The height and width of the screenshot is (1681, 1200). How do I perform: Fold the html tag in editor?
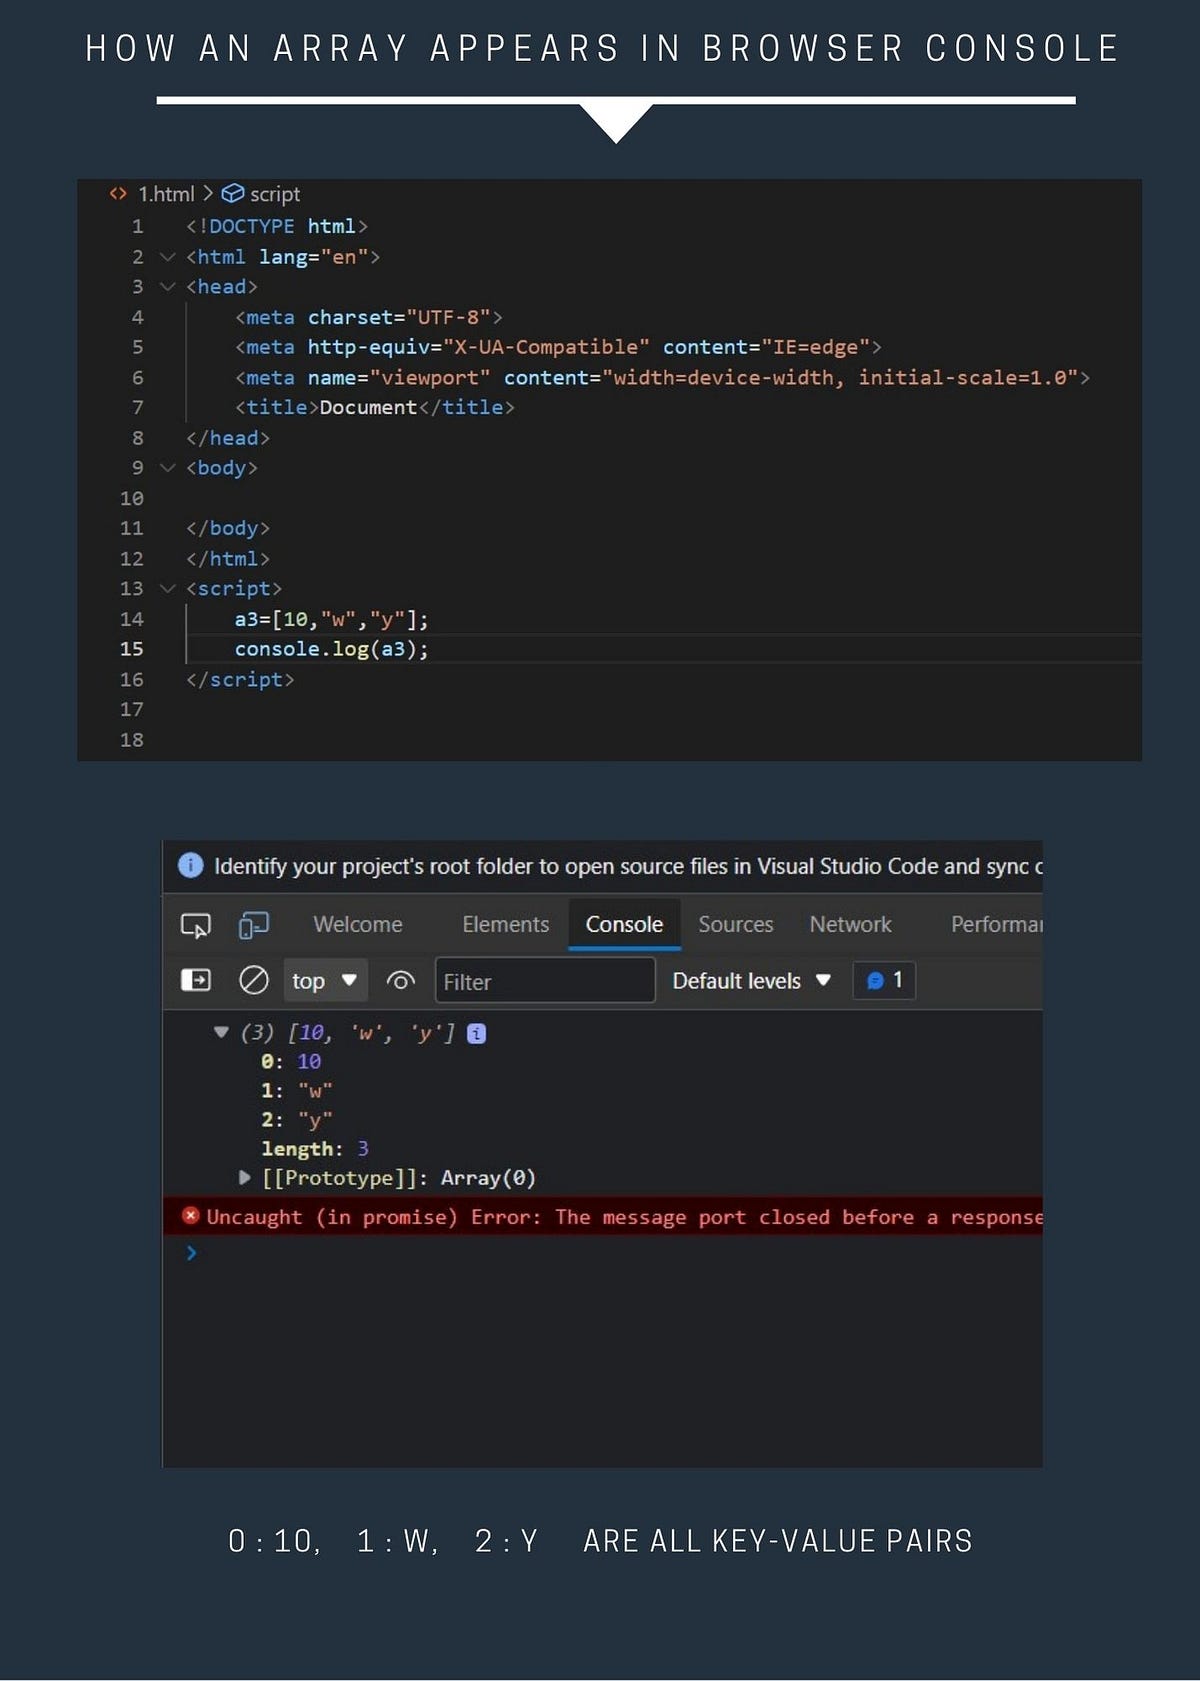pyautogui.click(x=167, y=257)
